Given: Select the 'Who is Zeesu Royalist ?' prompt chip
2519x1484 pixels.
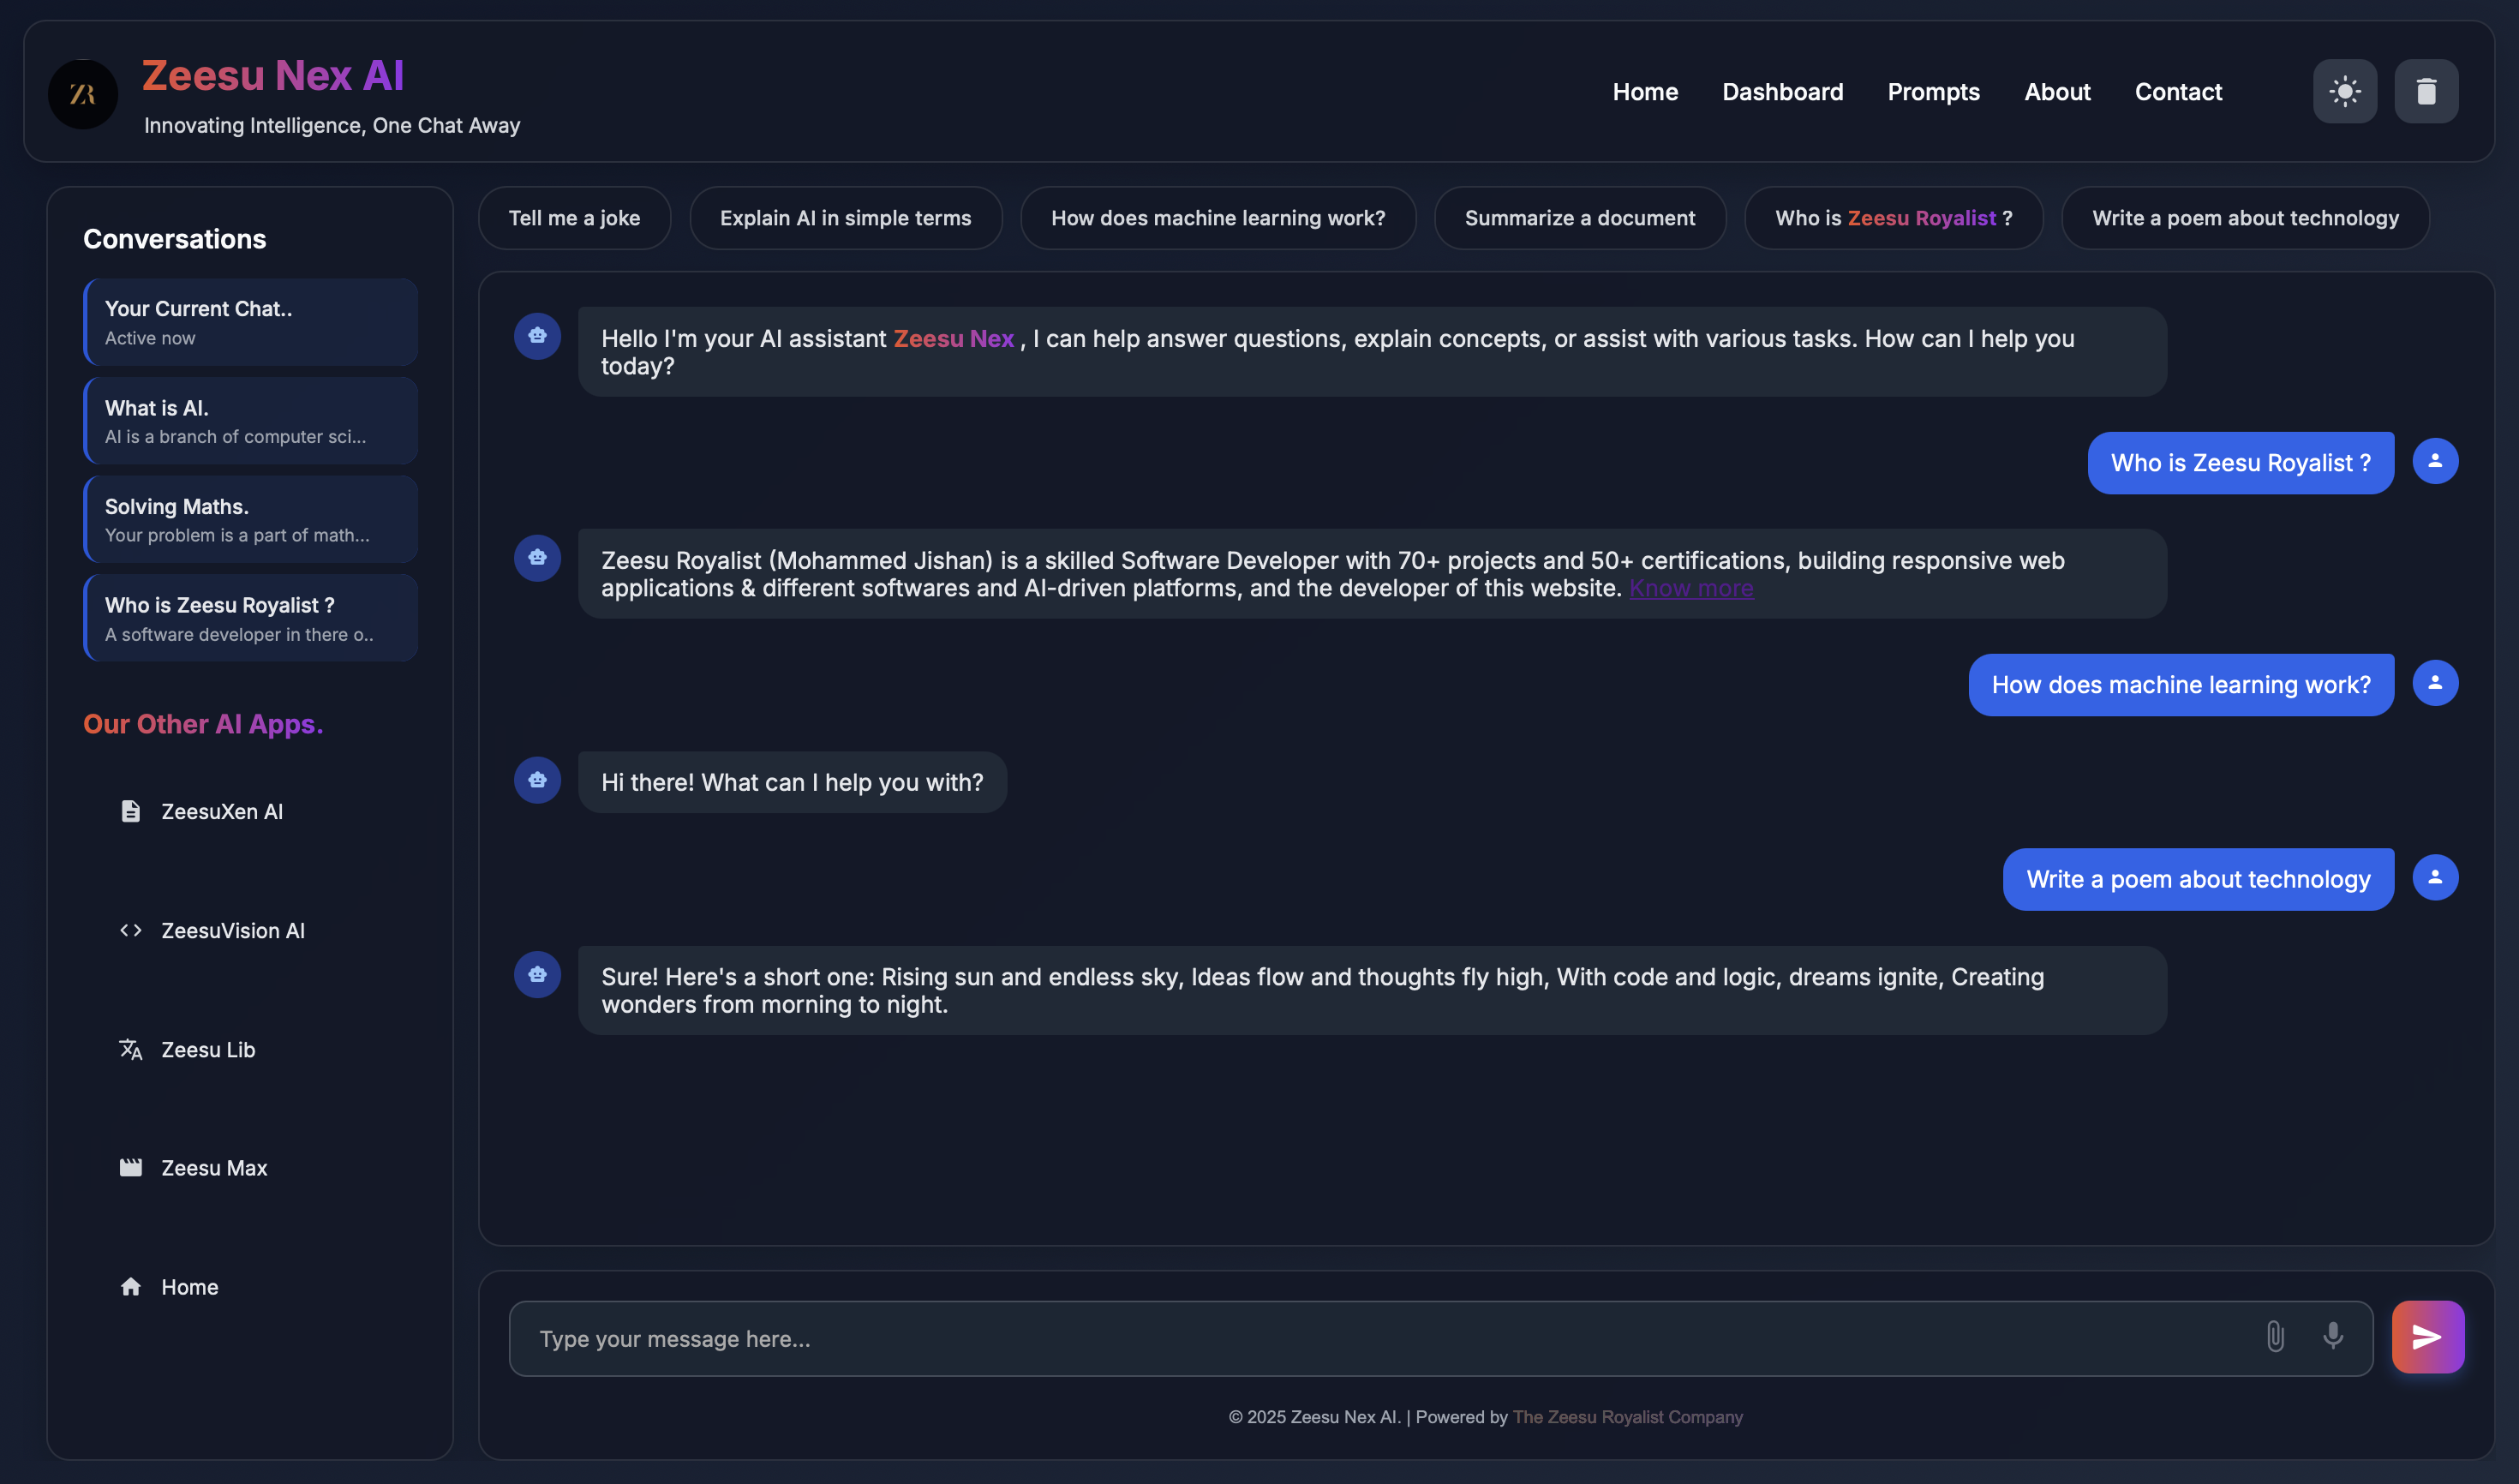Looking at the screenshot, I should coord(1893,218).
